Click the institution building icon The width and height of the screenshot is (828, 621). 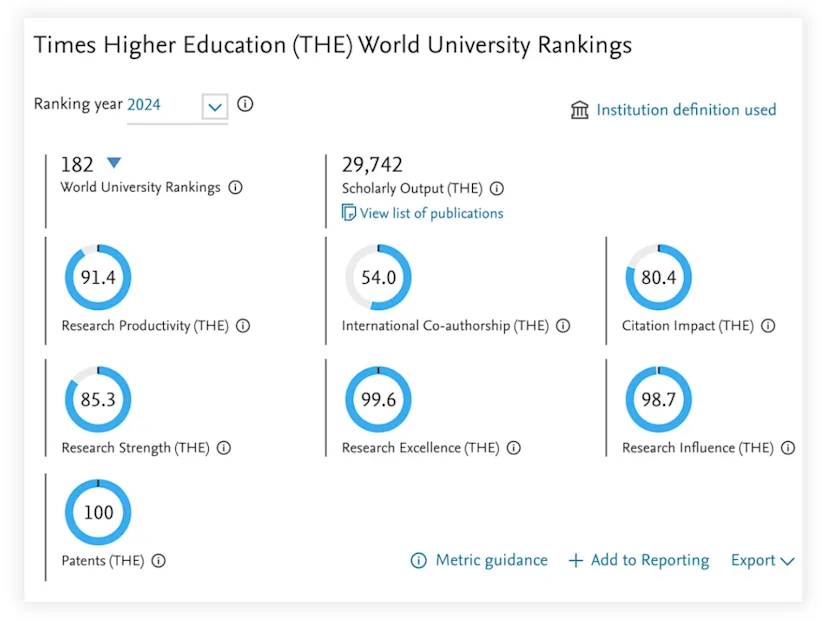pyautogui.click(x=580, y=110)
